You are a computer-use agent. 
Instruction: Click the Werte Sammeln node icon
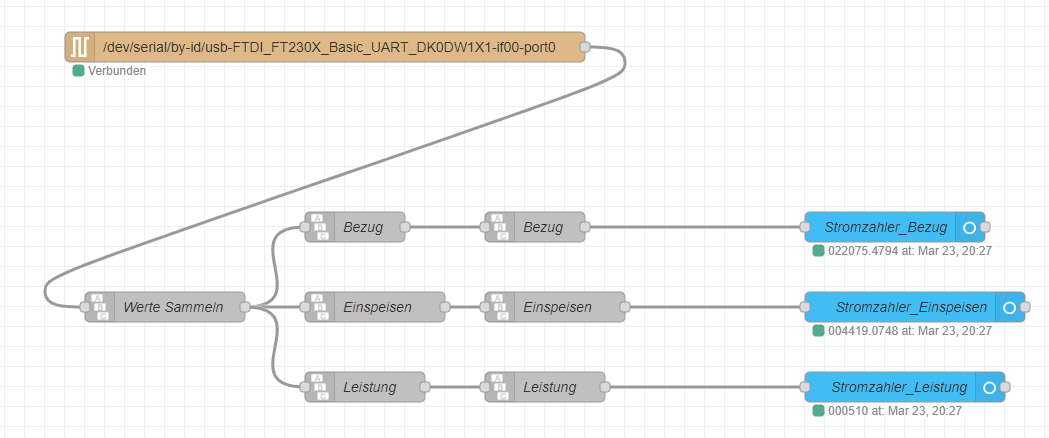pos(100,307)
